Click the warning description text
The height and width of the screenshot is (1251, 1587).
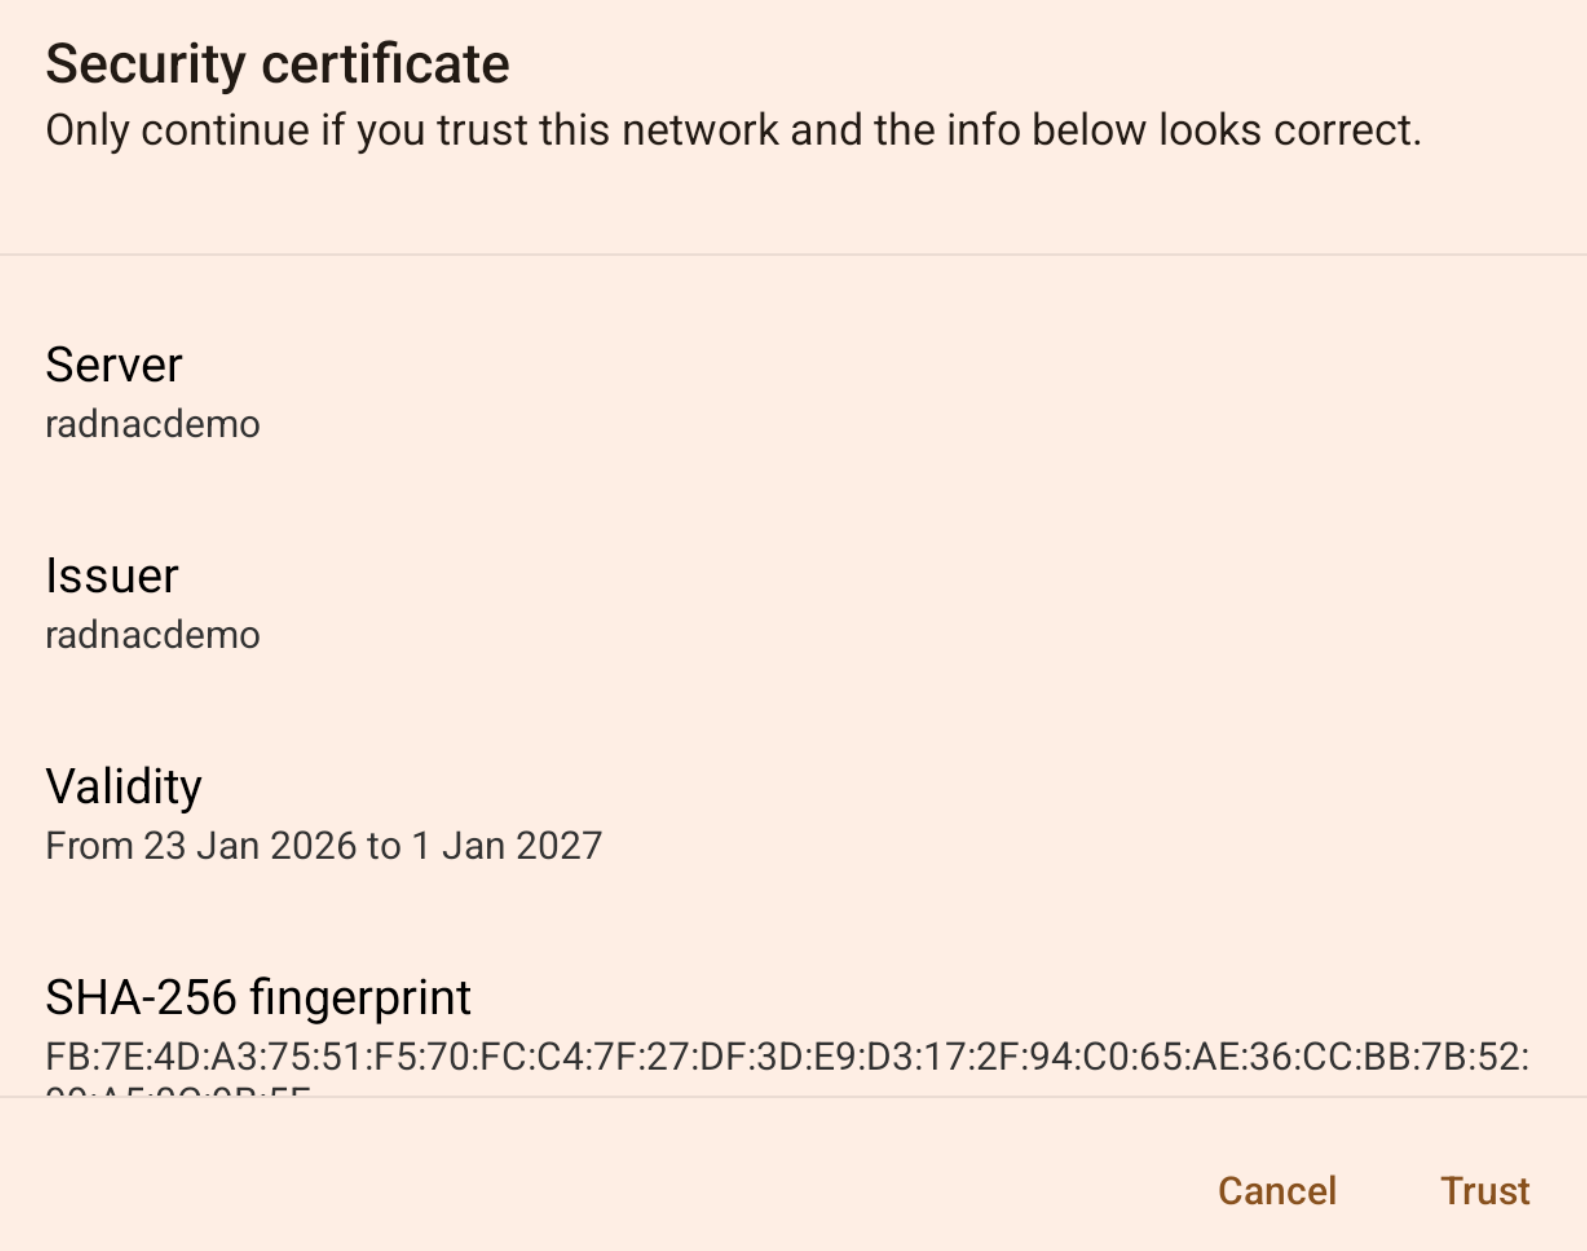(732, 129)
